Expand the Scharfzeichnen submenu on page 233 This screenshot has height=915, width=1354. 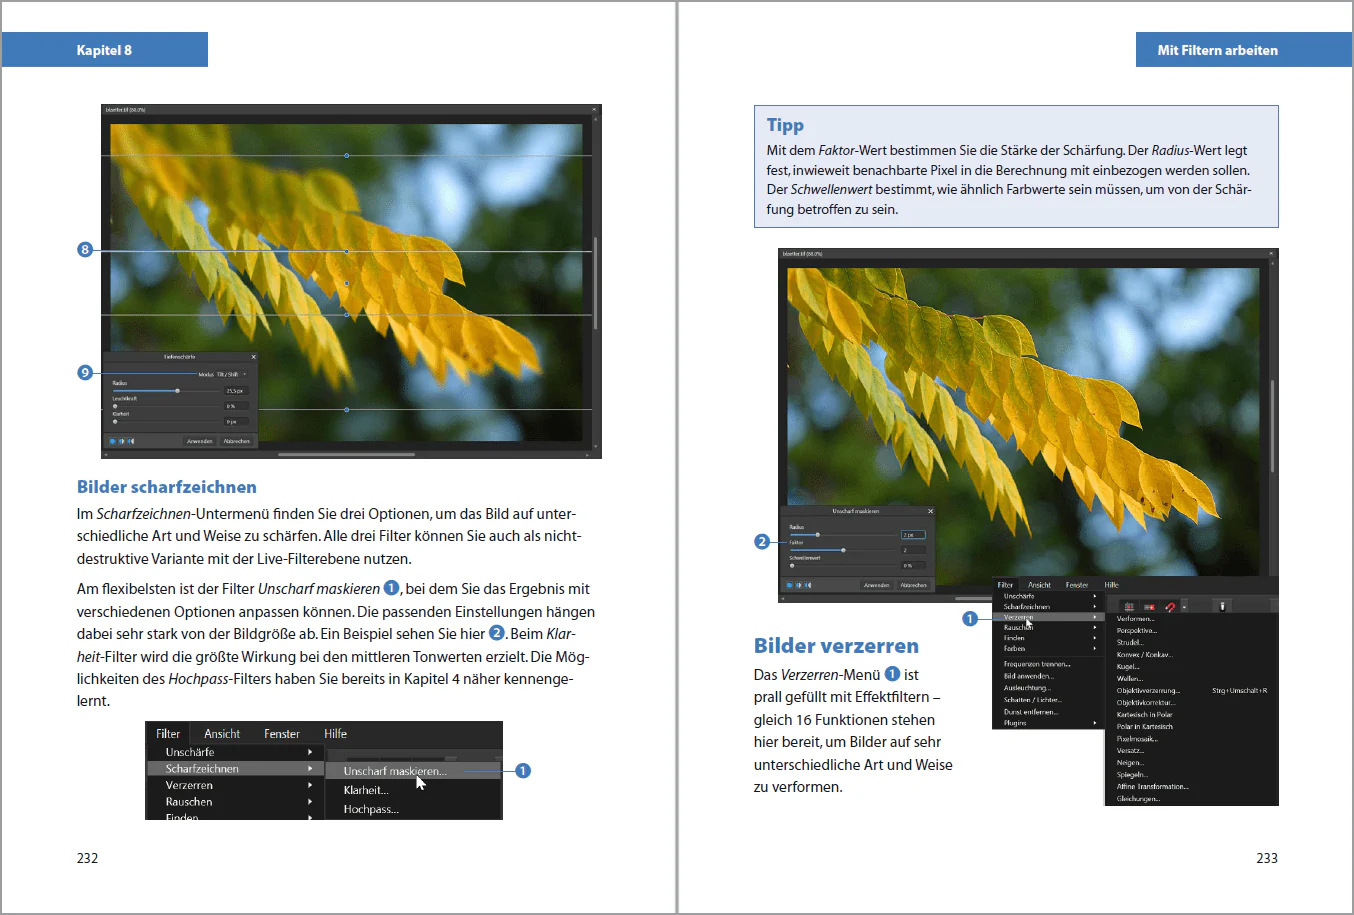(1048, 607)
